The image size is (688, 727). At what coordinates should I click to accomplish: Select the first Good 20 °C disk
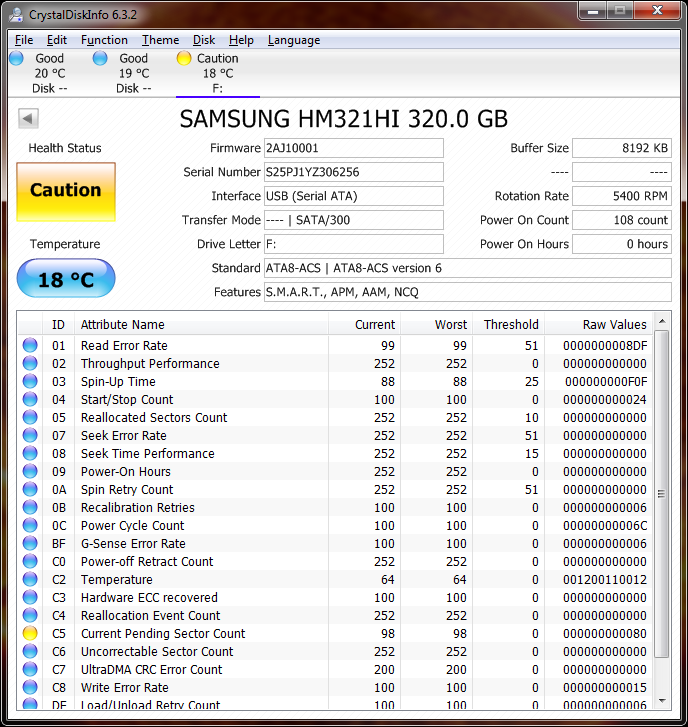pos(50,73)
